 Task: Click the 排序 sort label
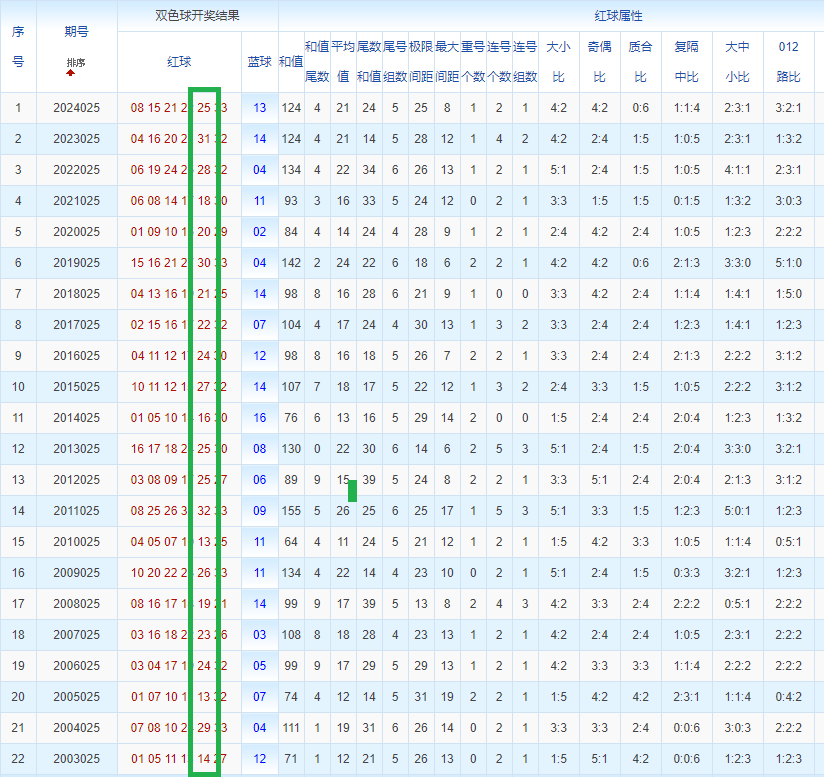click(76, 63)
